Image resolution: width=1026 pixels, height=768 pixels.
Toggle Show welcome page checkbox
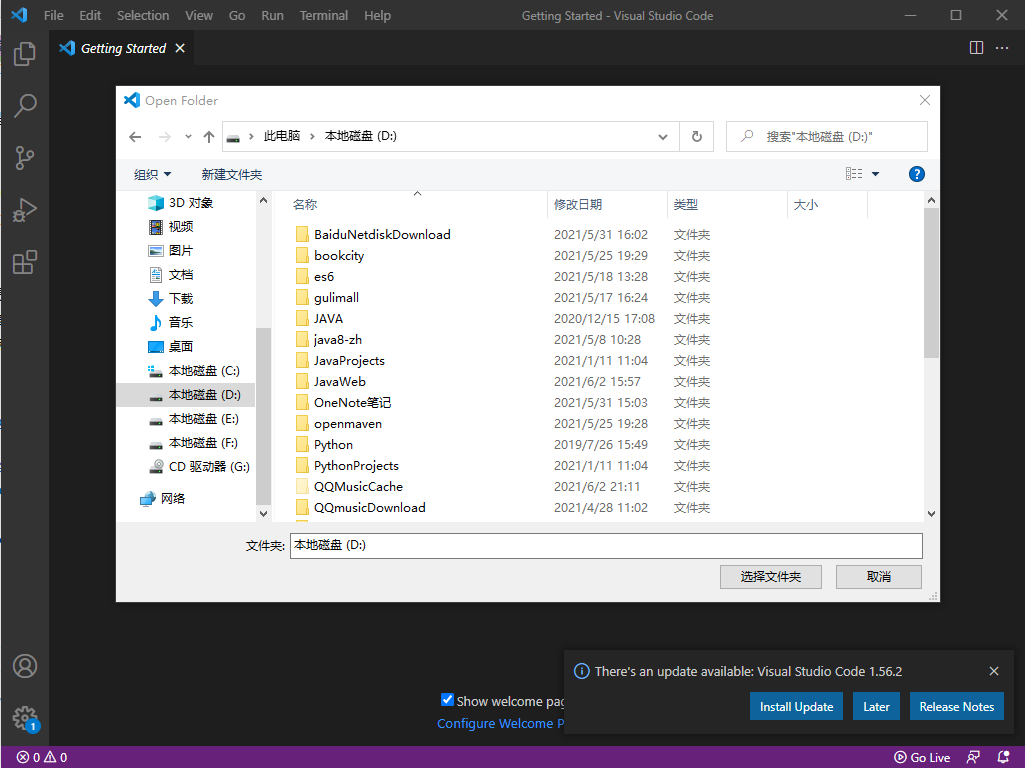(x=447, y=700)
